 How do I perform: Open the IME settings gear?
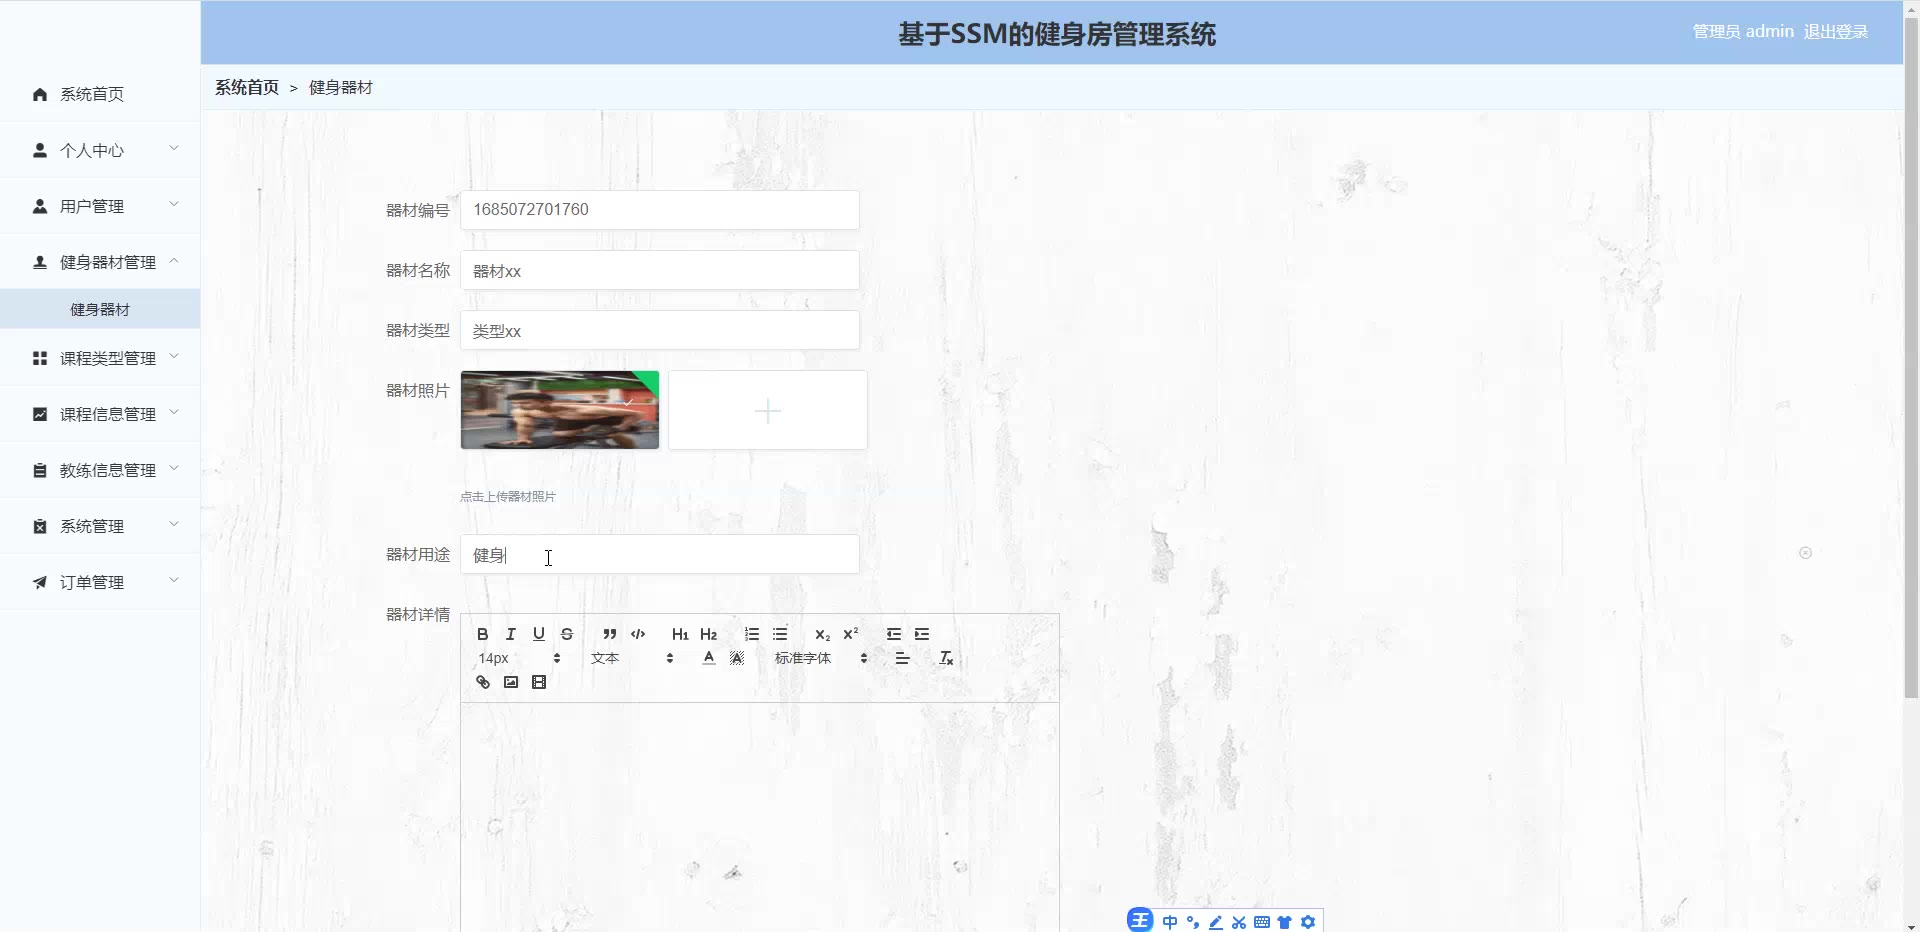click(1308, 922)
